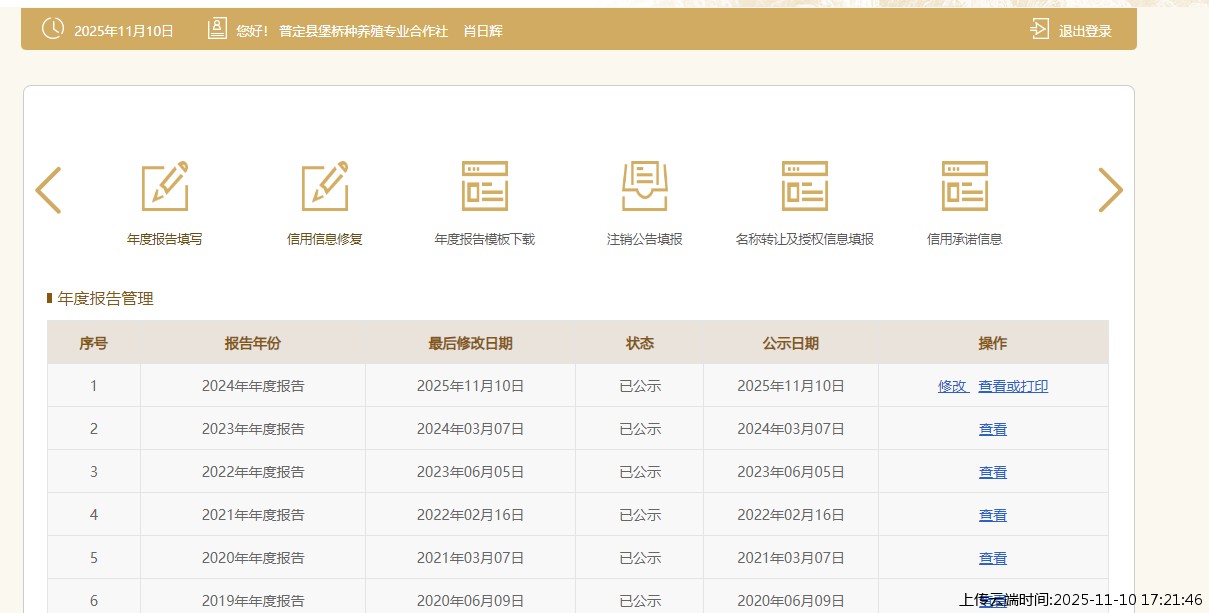The width and height of the screenshot is (1209, 613).
Task: Click the 年度报告模板下载 icon
Action: tap(485, 187)
